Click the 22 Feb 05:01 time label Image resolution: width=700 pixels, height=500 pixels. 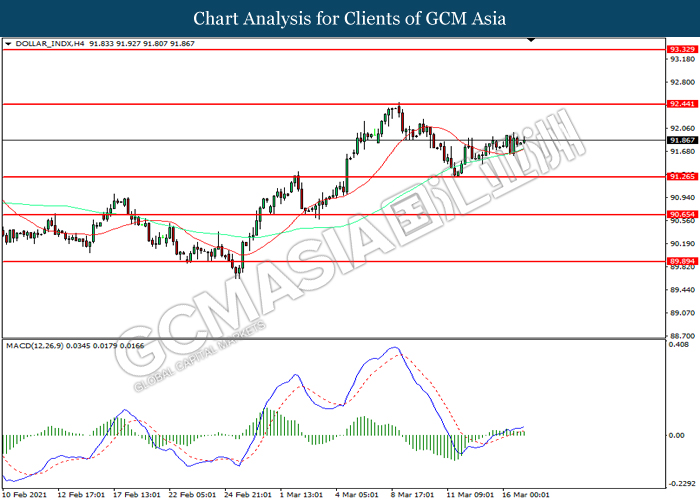(x=192, y=495)
